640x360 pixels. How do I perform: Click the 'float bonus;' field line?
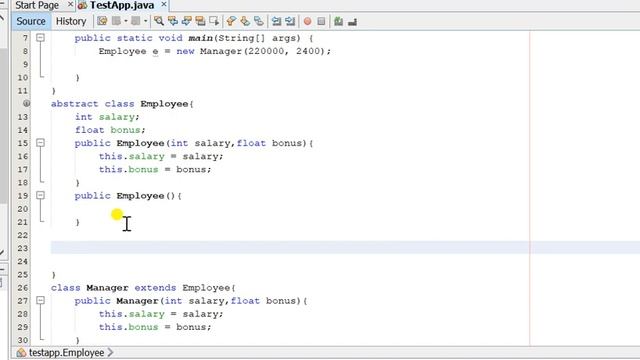[110, 130]
